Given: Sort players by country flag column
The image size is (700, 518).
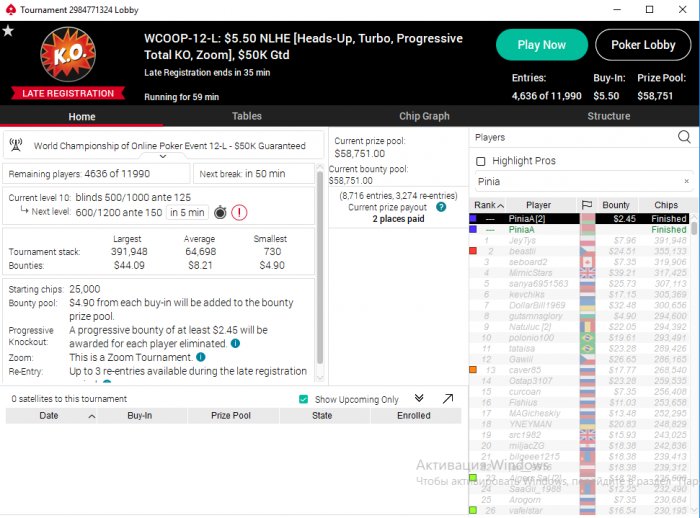Looking at the screenshot, I should (x=587, y=205).
